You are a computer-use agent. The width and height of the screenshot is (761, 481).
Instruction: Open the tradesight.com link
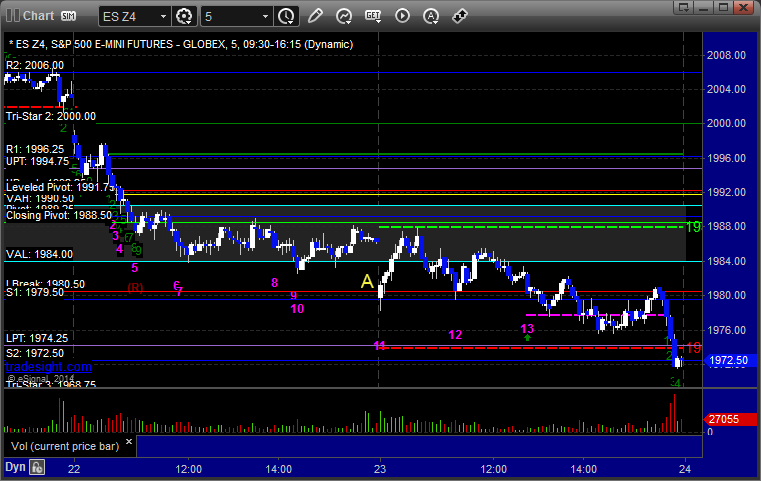pyautogui.click(x=48, y=366)
